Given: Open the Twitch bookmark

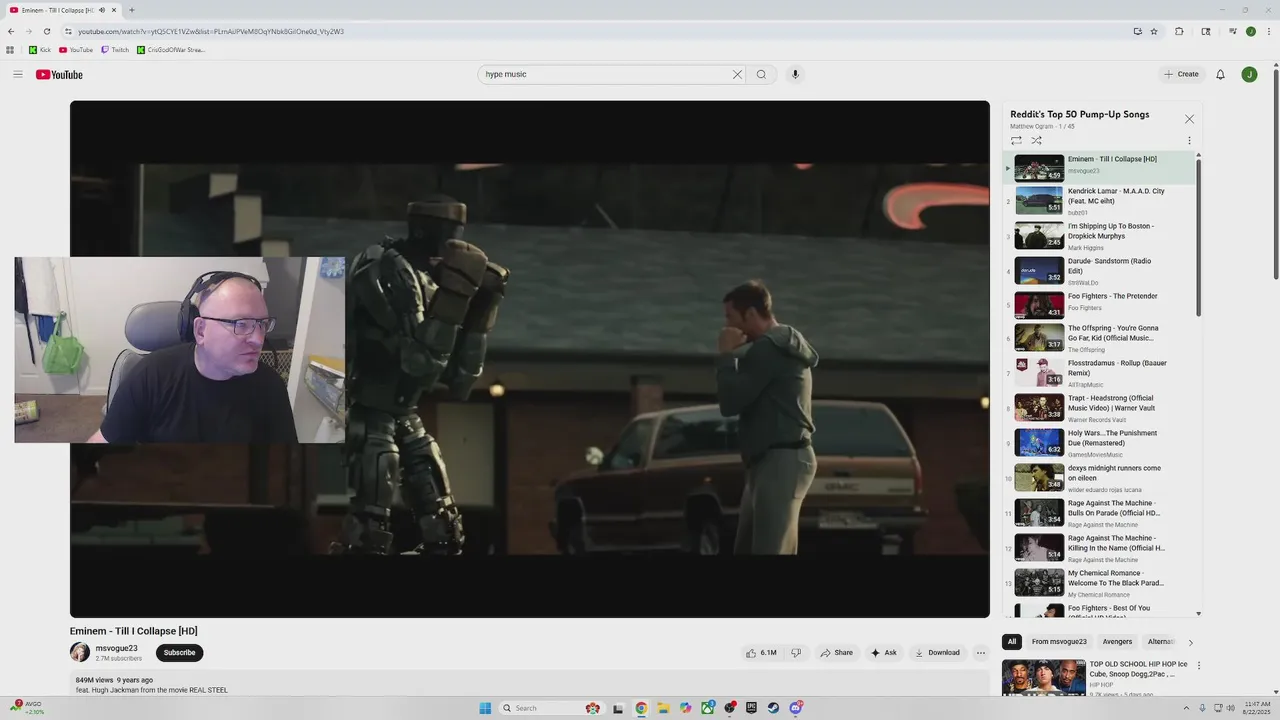Looking at the screenshot, I should point(115,50).
